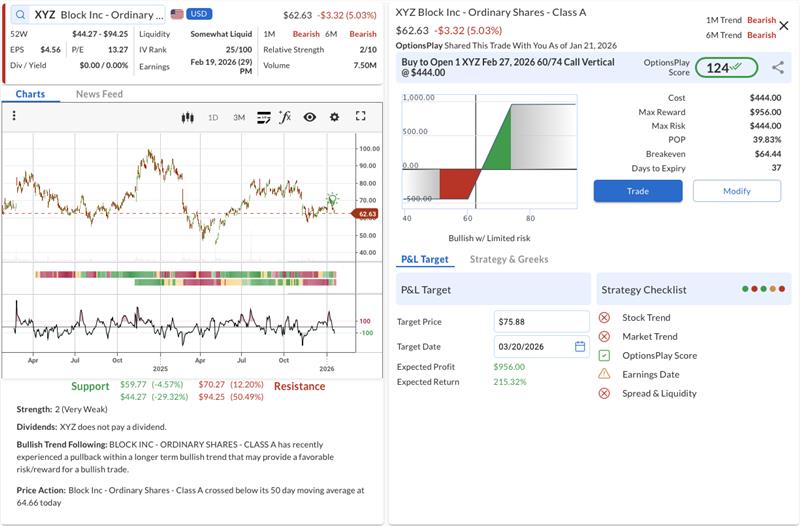Toggle chart visibility eye icon
The width and height of the screenshot is (800, 527).
coord(310,117)
